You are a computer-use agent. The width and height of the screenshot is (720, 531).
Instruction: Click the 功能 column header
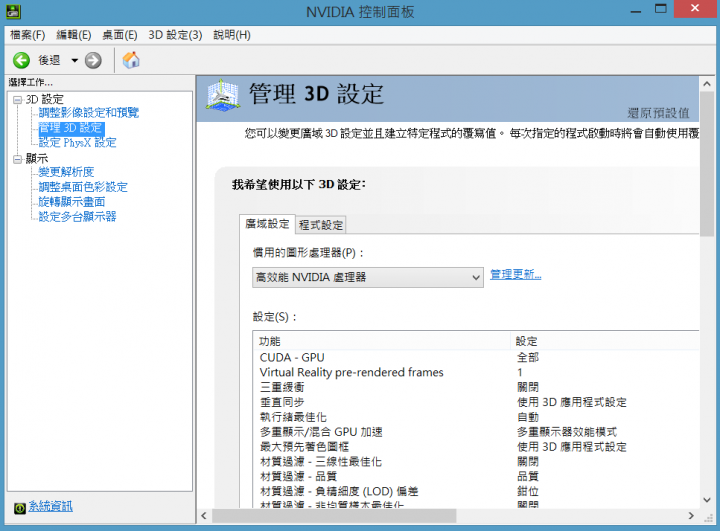pos(382,341)
